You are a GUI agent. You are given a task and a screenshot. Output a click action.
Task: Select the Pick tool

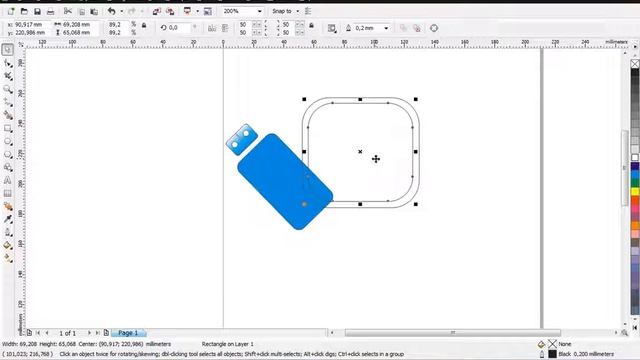tap(8, 50)
